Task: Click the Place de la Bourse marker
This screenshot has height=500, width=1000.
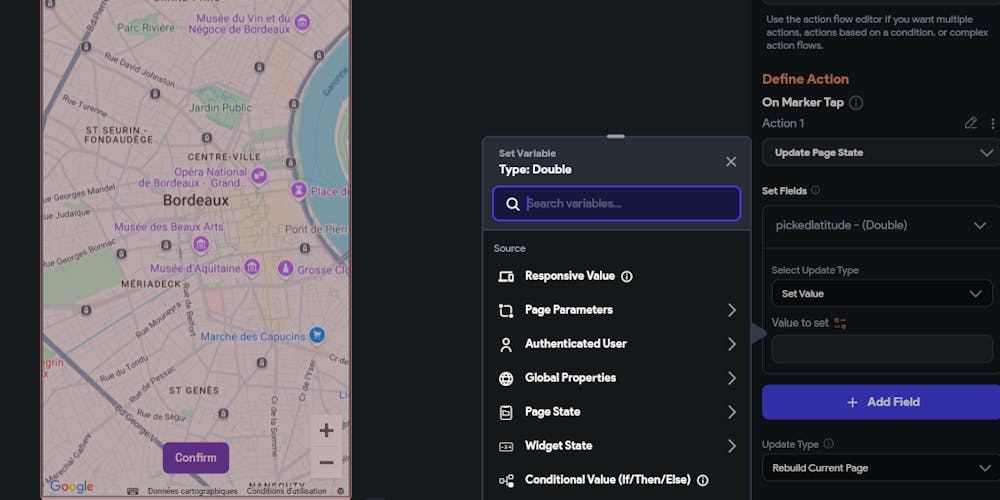Action: click(x=298, y=190)
